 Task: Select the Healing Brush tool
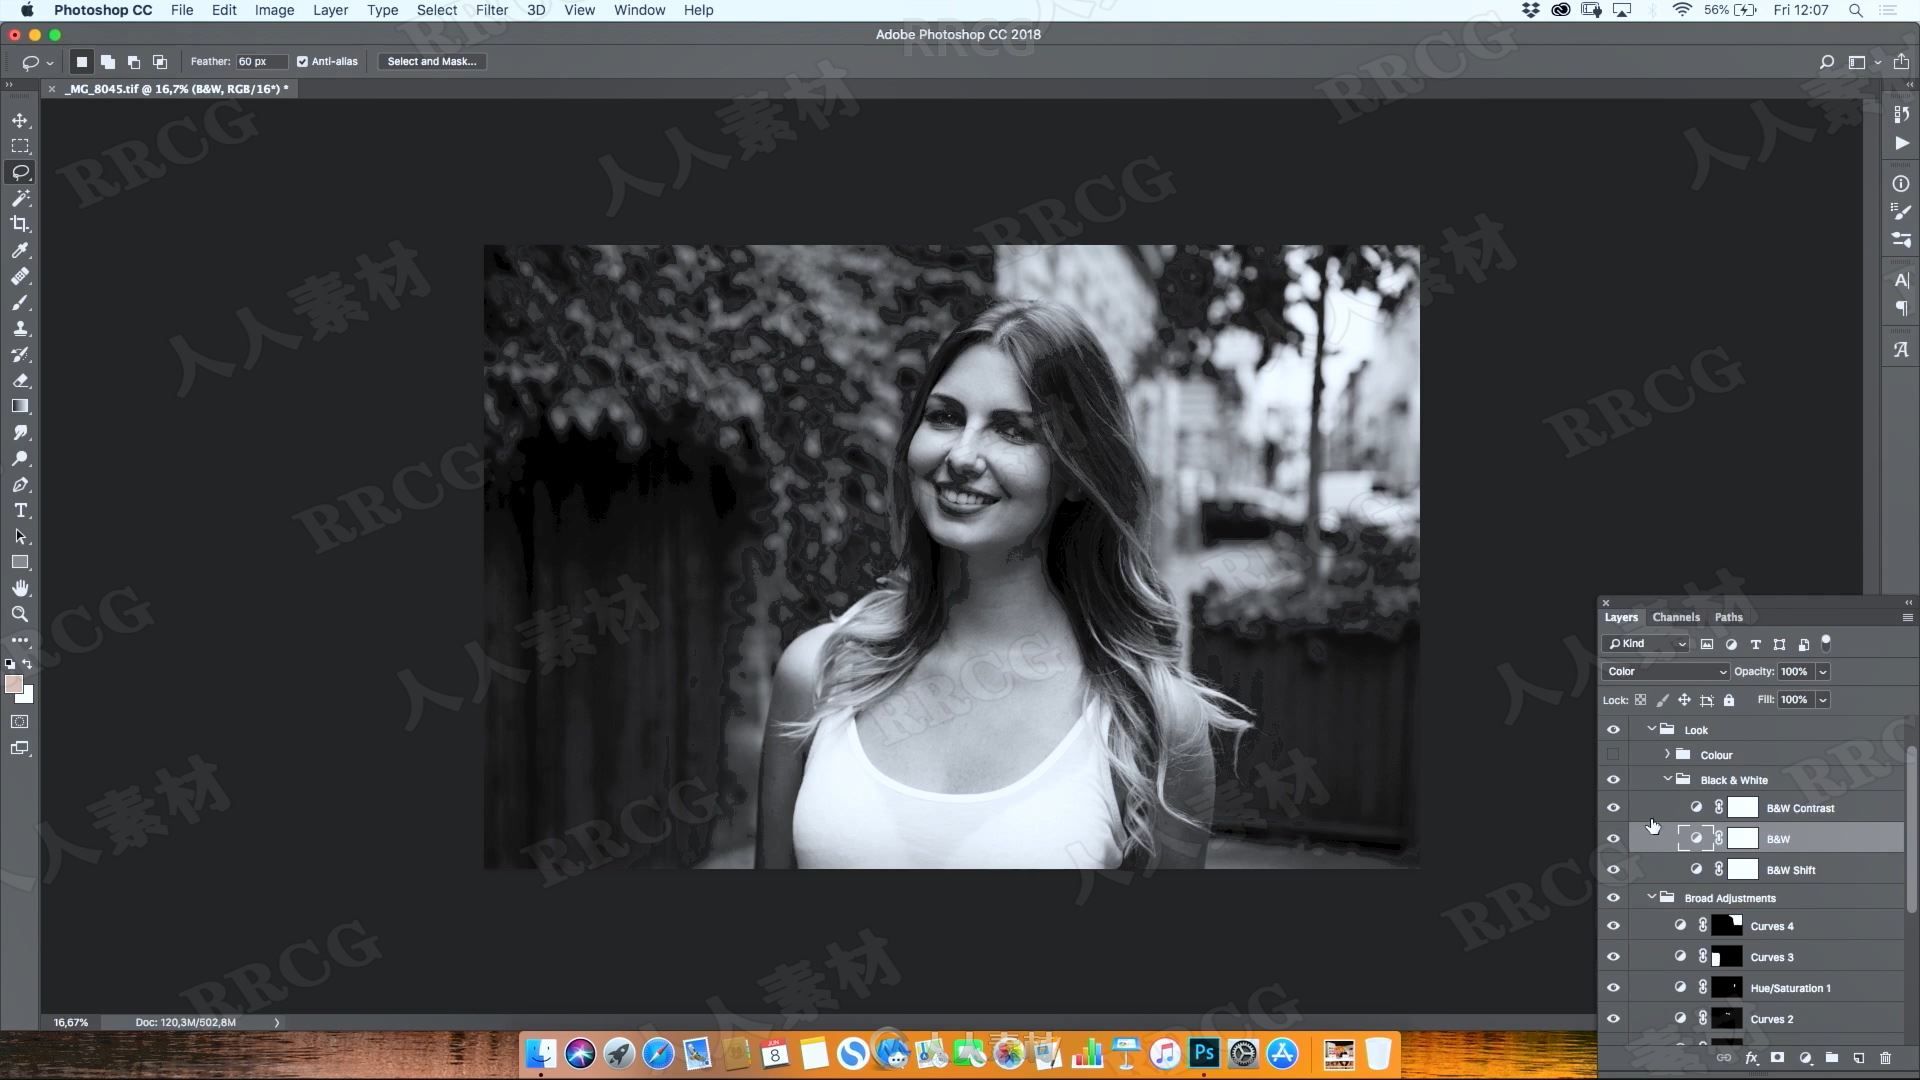pos(20,277)
